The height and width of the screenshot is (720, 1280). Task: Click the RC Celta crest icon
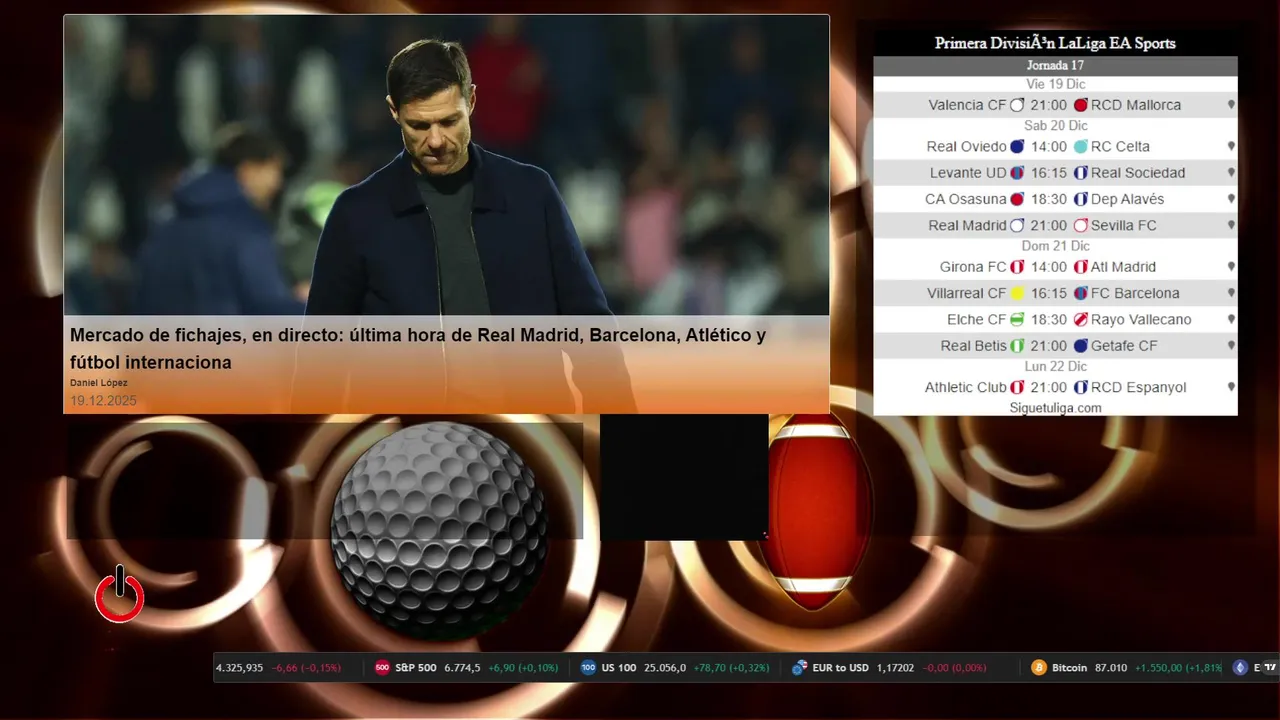[1080, 146]
